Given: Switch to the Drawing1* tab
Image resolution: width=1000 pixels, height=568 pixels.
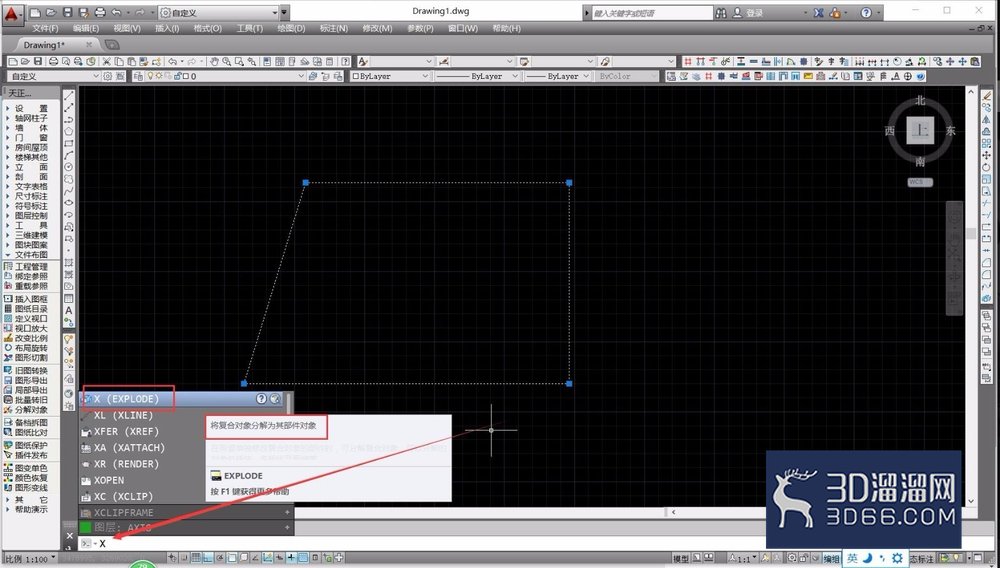Looking at the screenshot, I should click(45, 45).
